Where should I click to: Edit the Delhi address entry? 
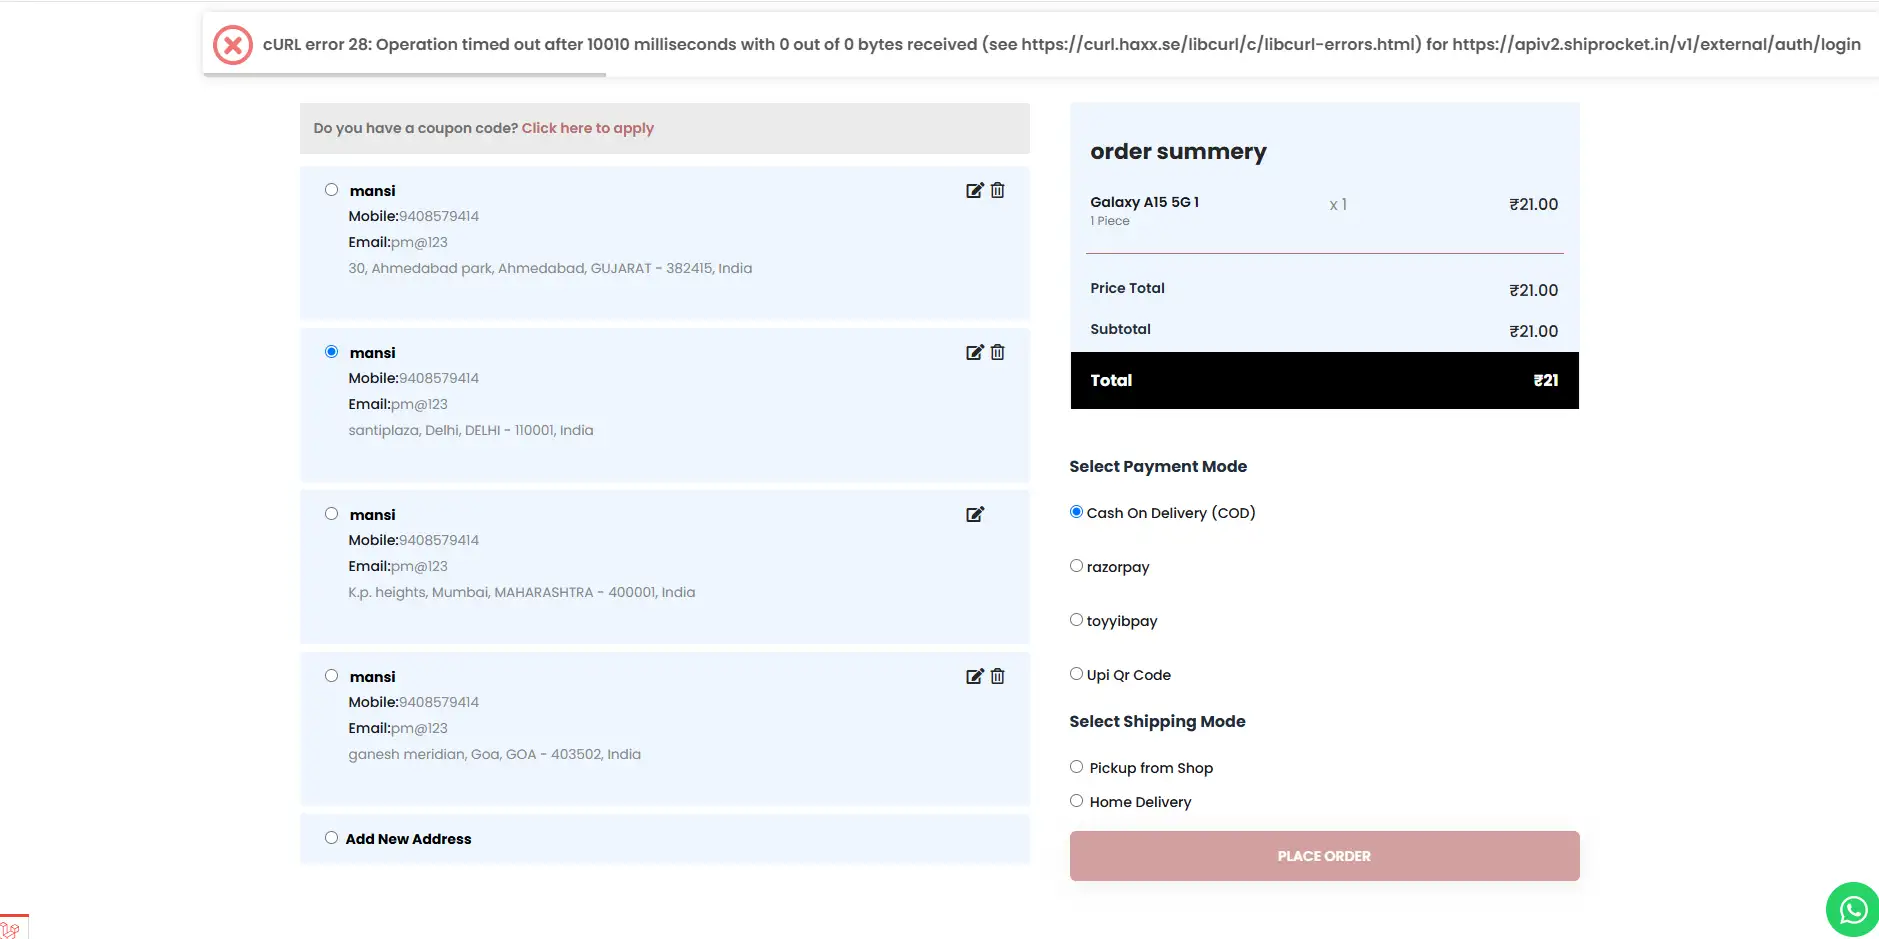click(x=974, y=352)
